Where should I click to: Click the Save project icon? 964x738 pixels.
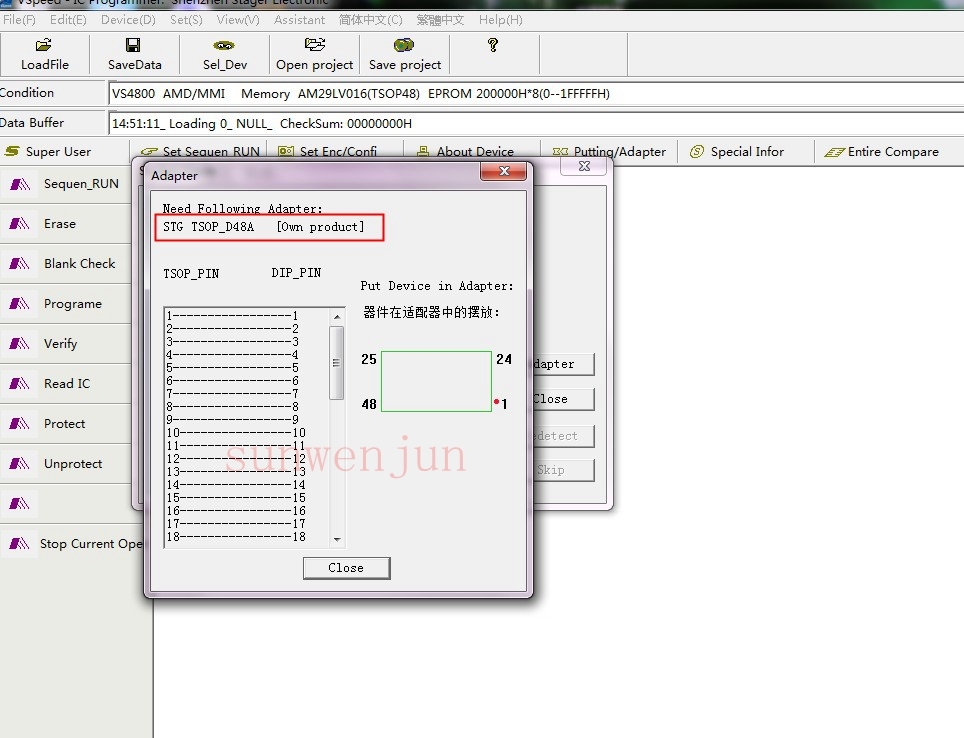404,46
